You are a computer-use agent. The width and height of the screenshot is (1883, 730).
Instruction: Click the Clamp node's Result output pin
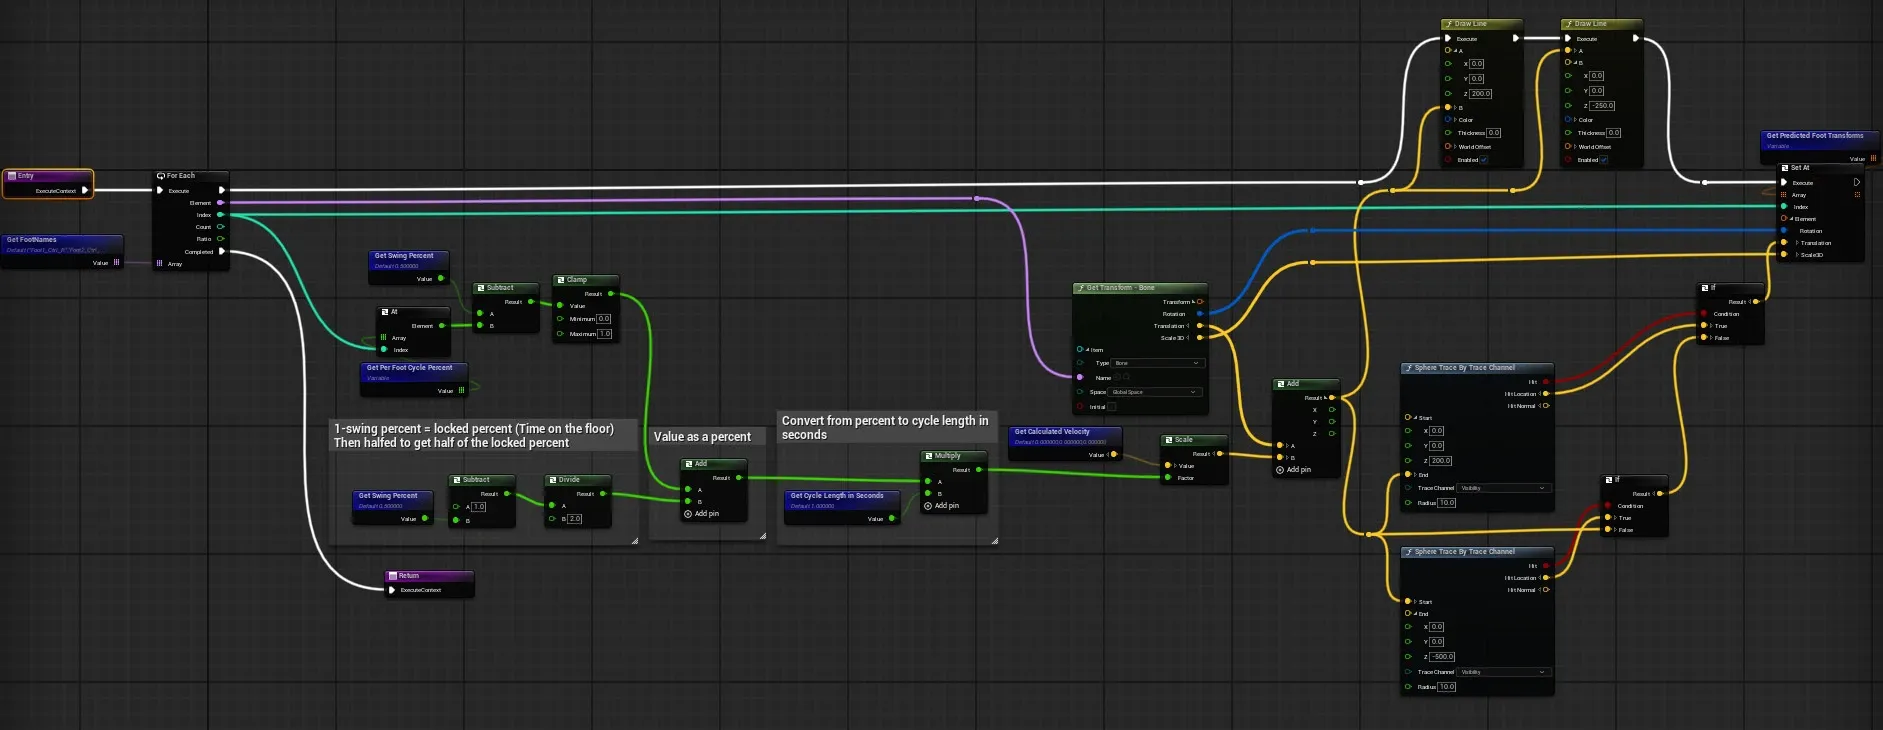coord(610,294)
